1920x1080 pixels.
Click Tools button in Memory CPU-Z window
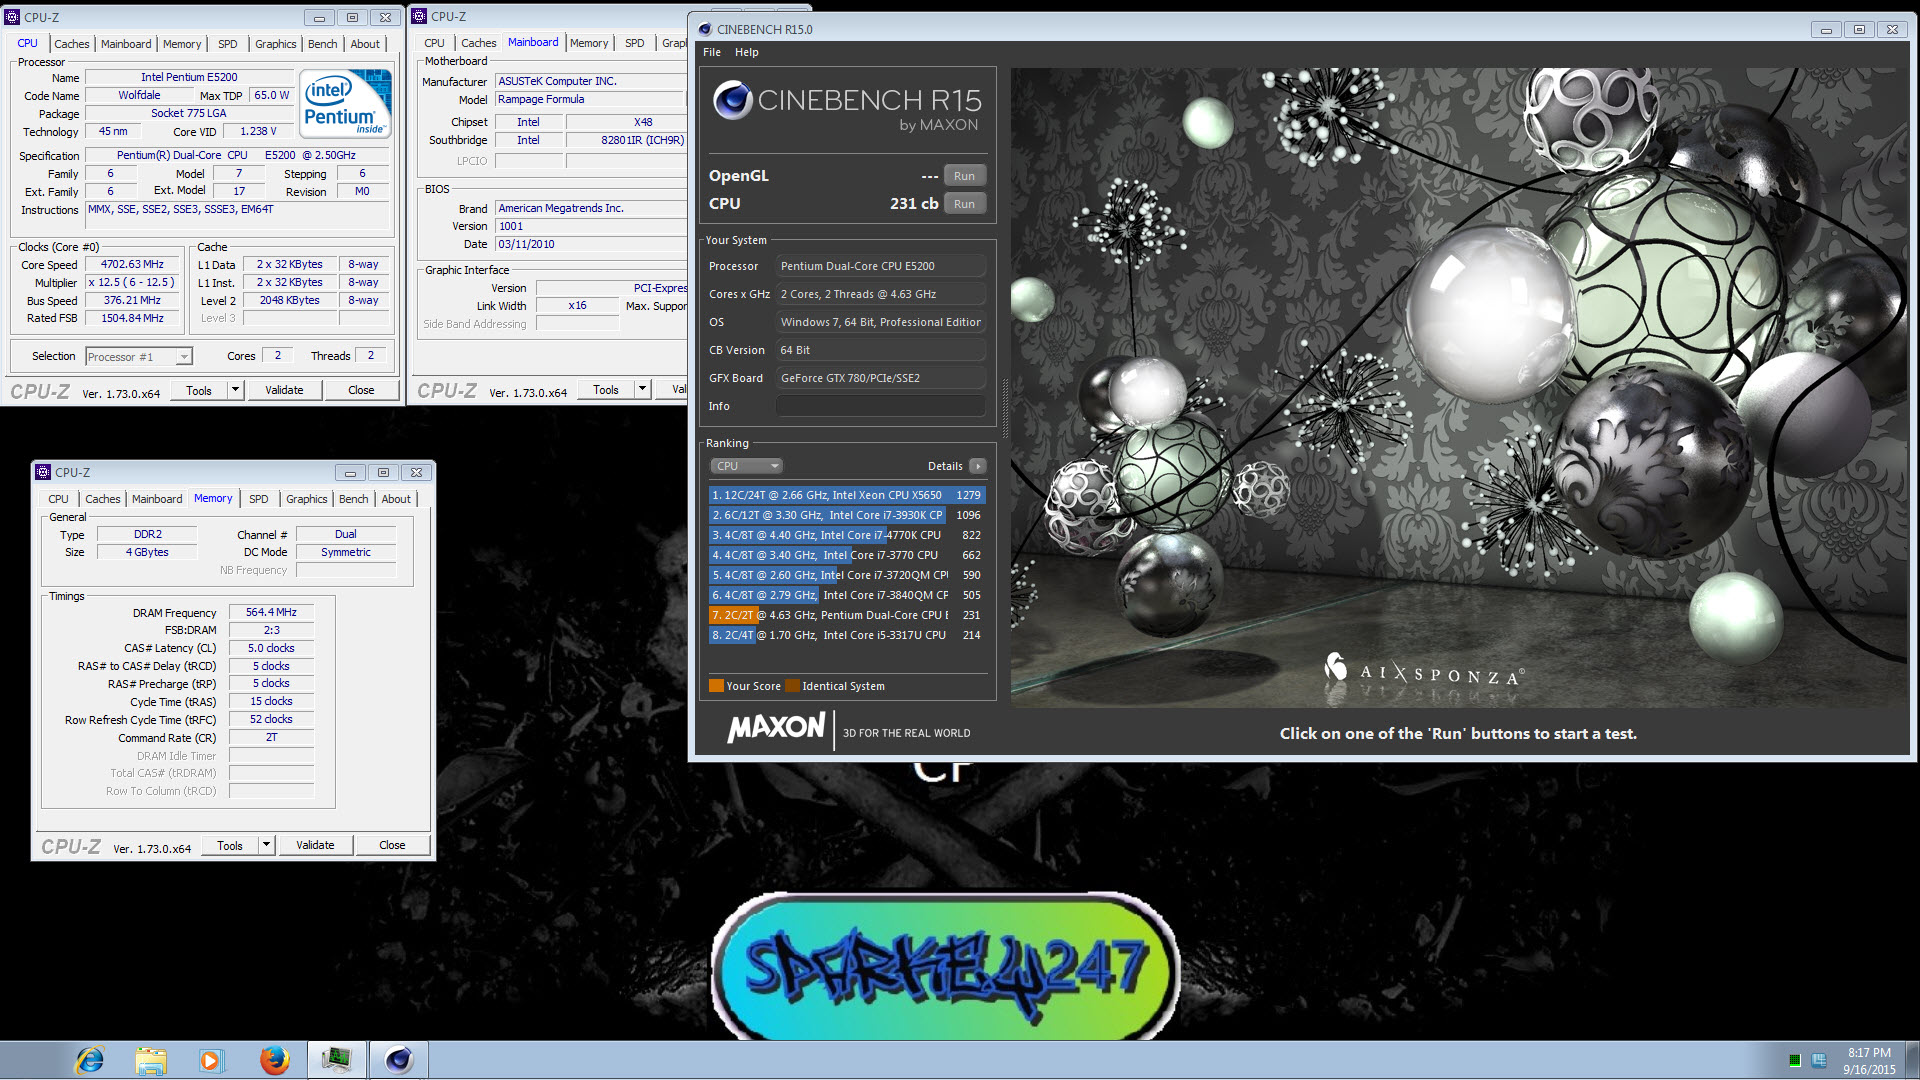[x=230, y=845]
